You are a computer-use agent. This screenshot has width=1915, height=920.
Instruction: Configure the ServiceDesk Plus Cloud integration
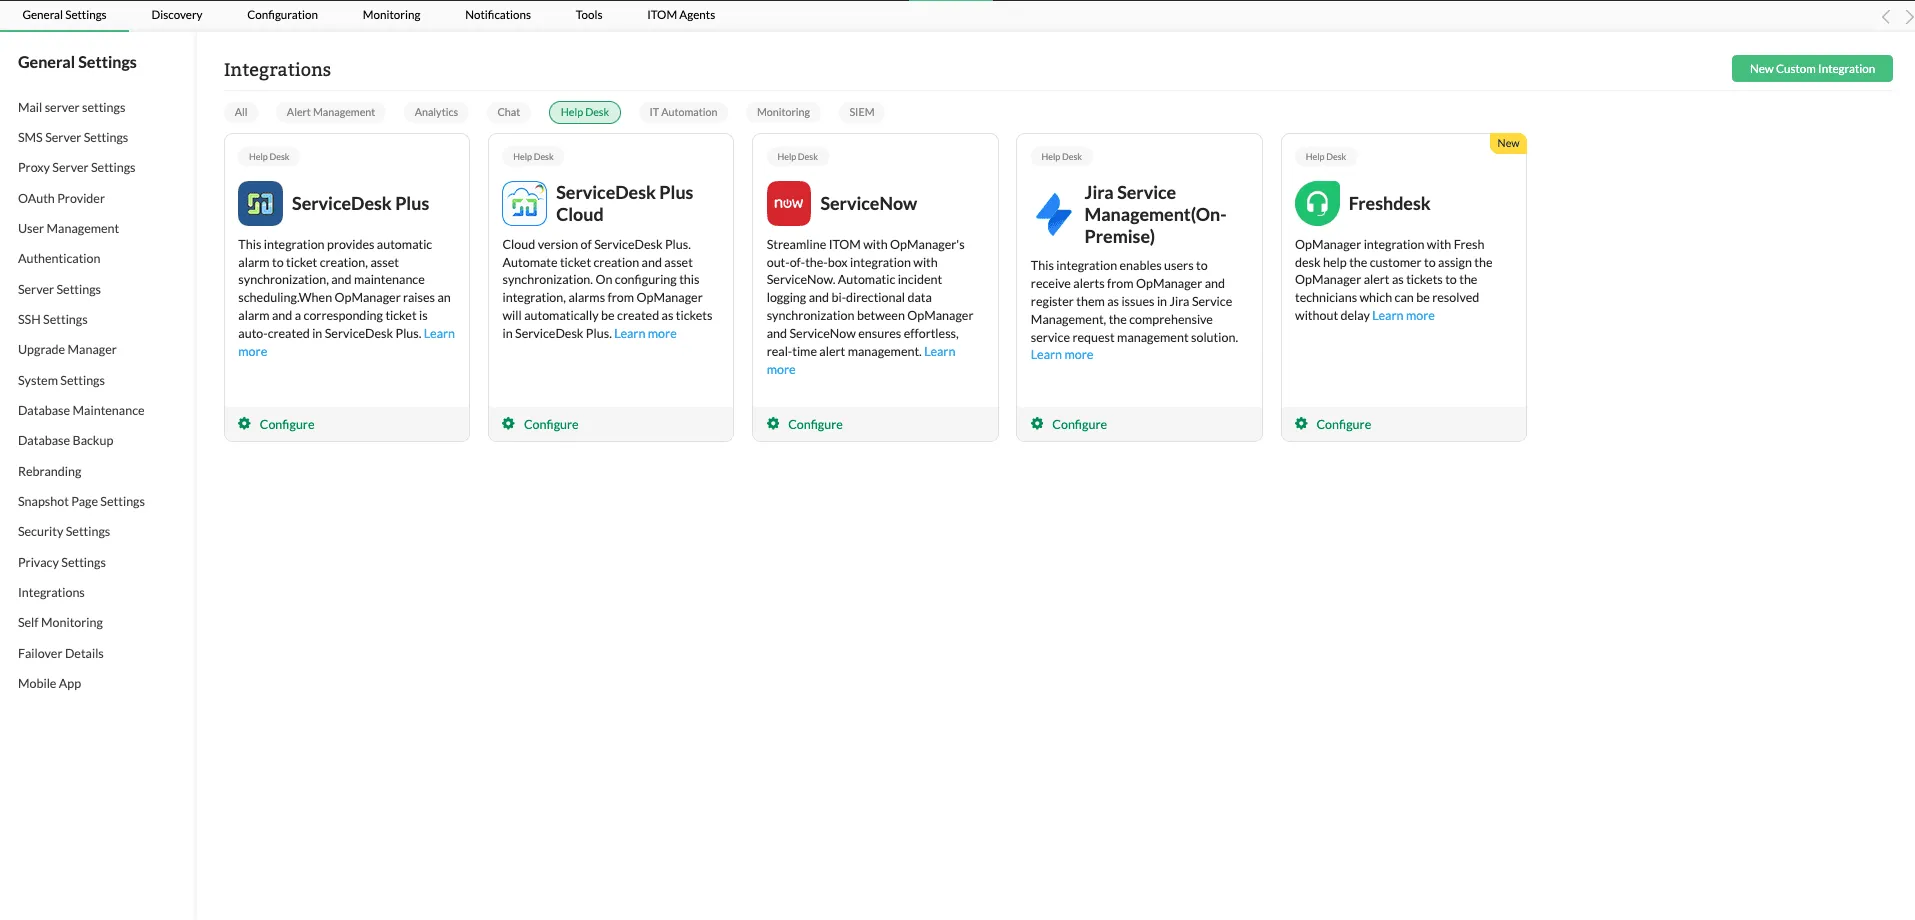coord(551,424)
